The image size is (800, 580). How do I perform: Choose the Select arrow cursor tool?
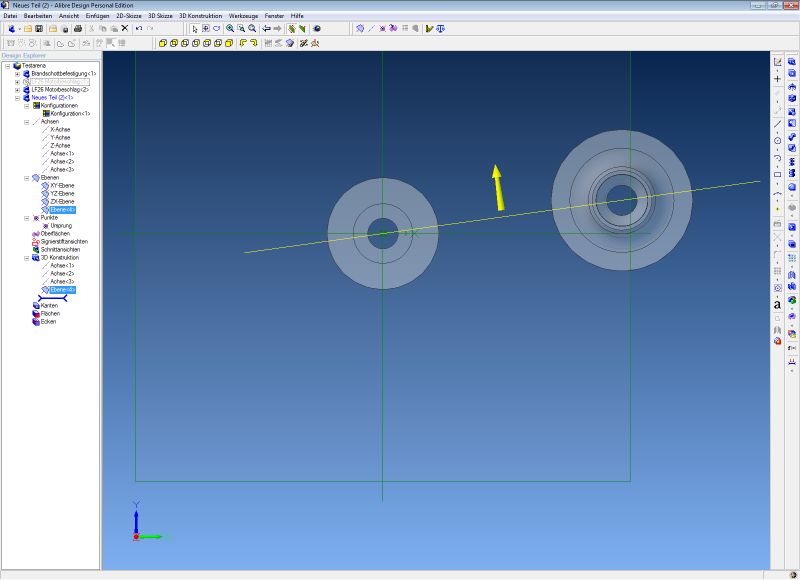194,29
